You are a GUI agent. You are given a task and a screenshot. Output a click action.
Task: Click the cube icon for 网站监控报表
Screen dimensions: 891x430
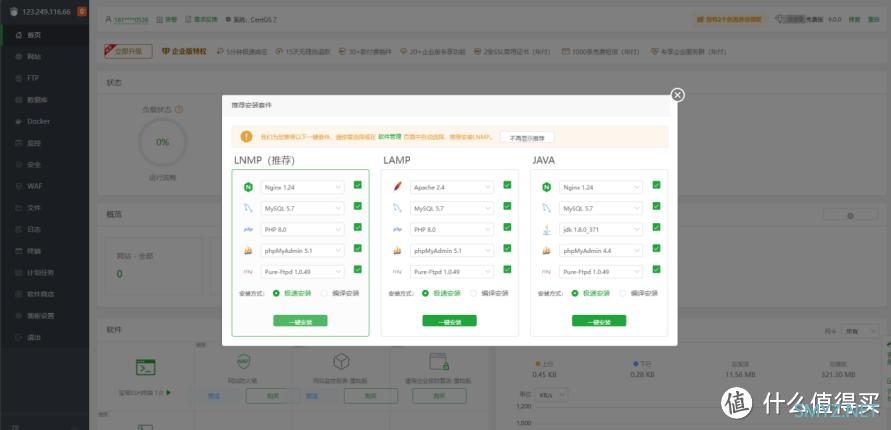(x=341, y=361)
